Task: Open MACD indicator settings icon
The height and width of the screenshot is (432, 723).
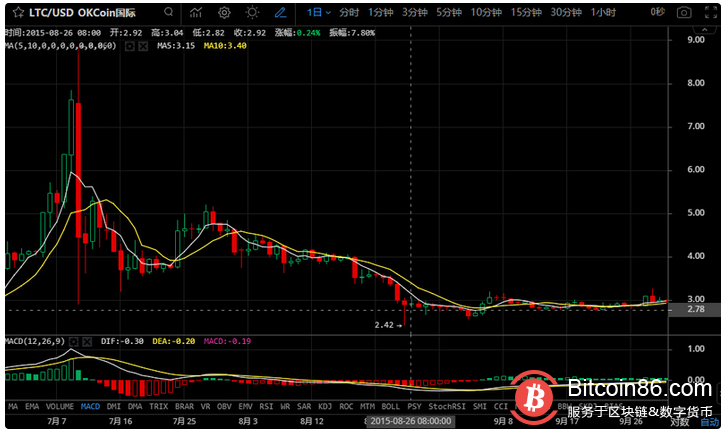Action: (x=73, y=342)
